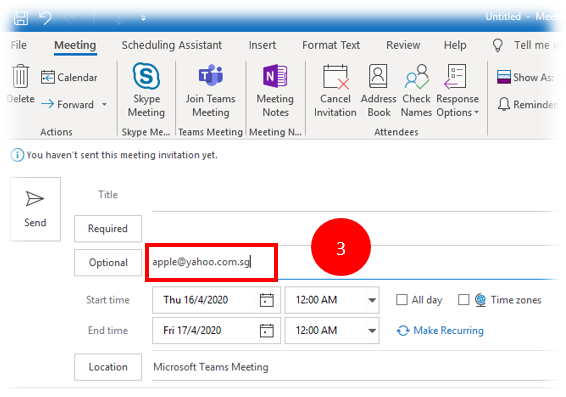Open the Format Text tab
This screenshot has height=397, width=566.
pyautogui.click(x=331, y=45)
